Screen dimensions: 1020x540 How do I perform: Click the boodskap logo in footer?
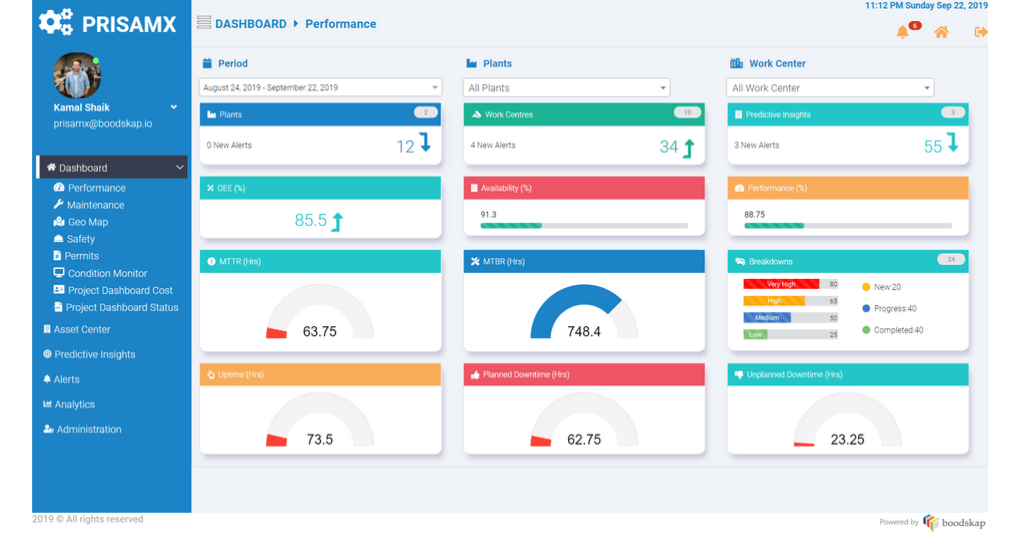coord(954,522)
